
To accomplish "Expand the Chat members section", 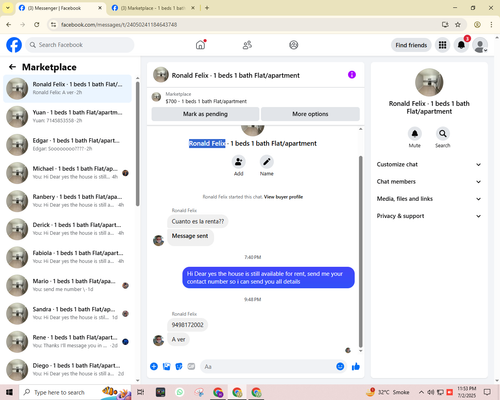I will click(429, 182).
